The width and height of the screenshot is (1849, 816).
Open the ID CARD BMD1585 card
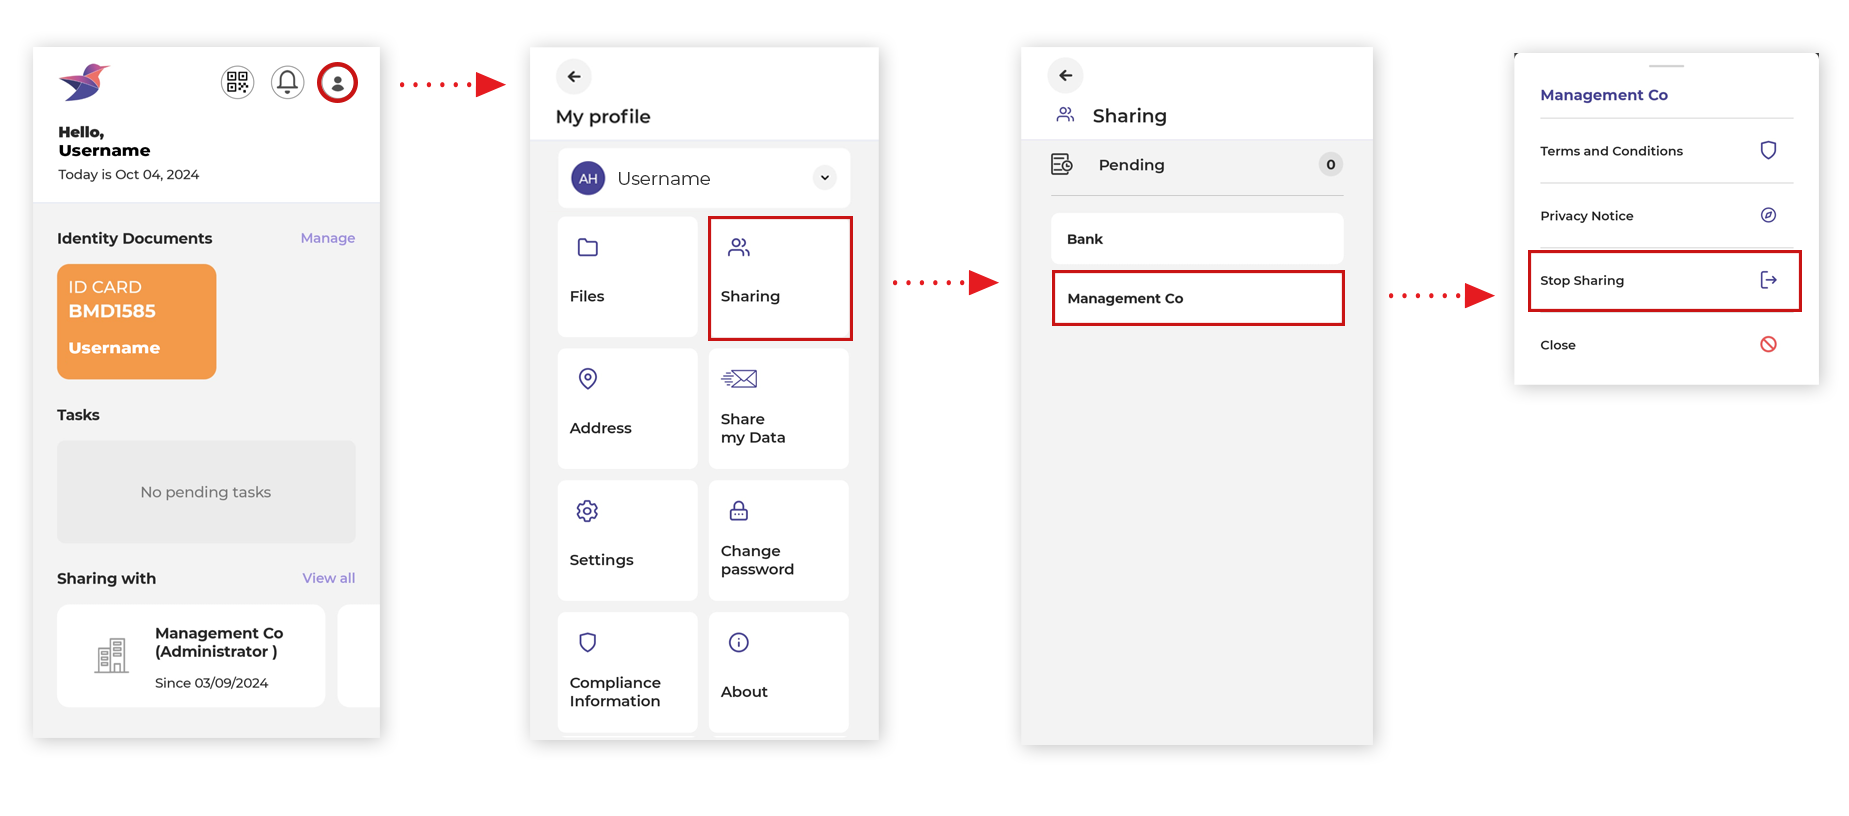tap(137, 322)
